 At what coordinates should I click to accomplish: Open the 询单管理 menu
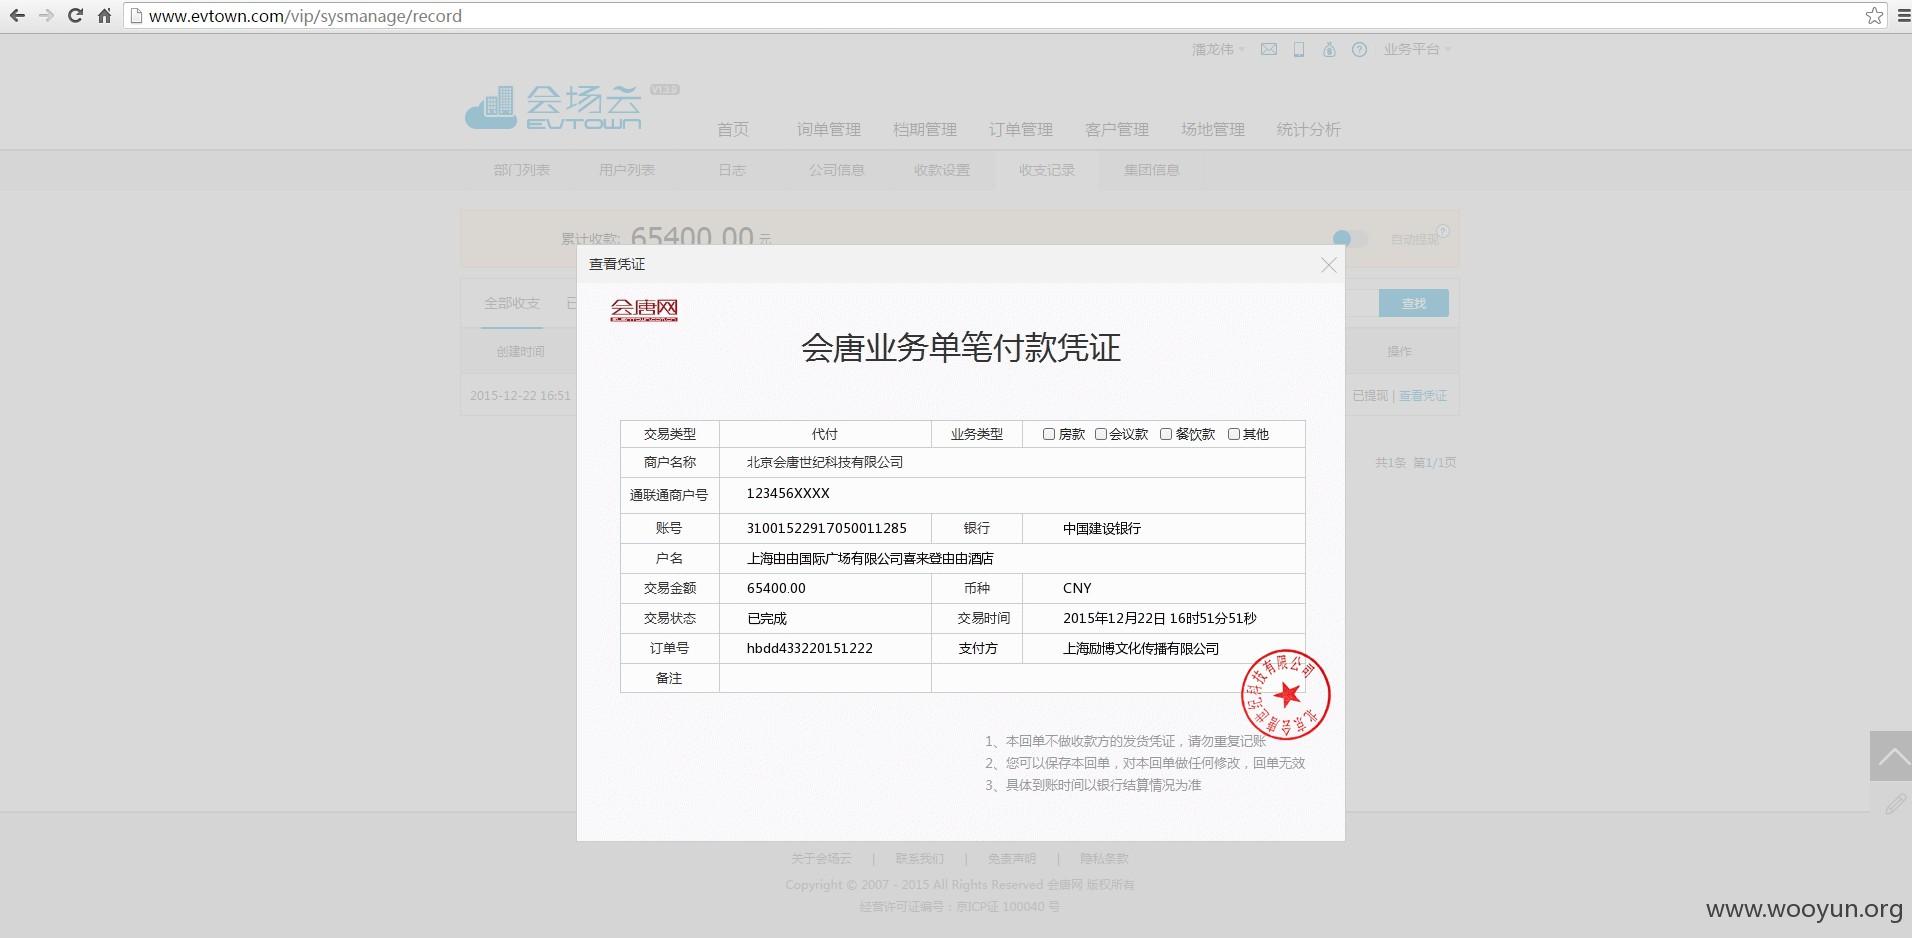[829, 129]
